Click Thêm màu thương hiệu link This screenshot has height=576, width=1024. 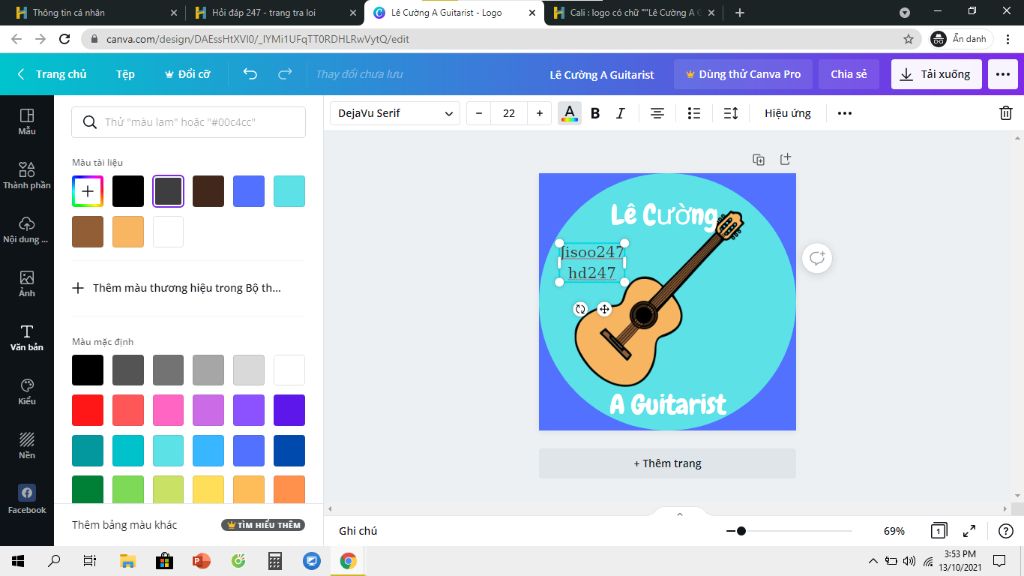(x=177, y=288)
